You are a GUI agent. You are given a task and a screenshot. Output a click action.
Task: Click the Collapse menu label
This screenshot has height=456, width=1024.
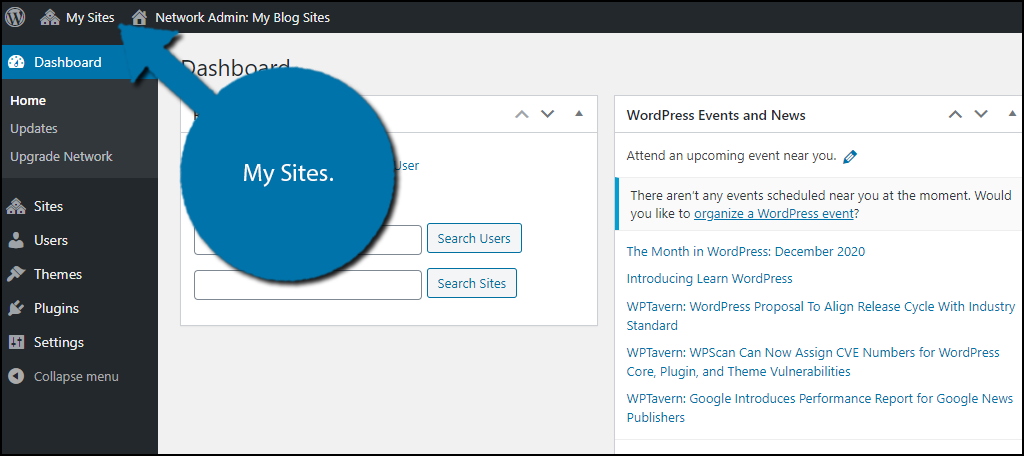pos(76,376)
